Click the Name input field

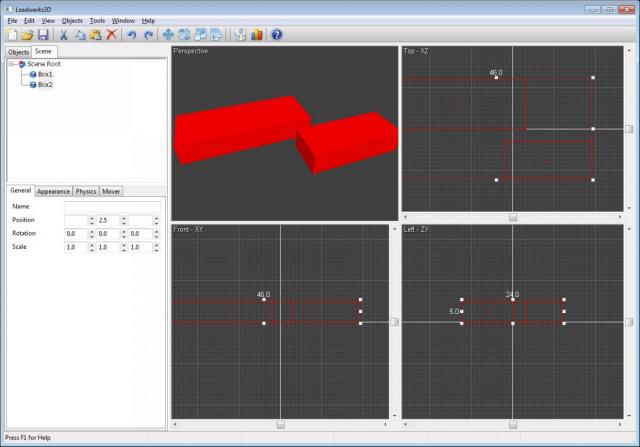coord(111,206)
